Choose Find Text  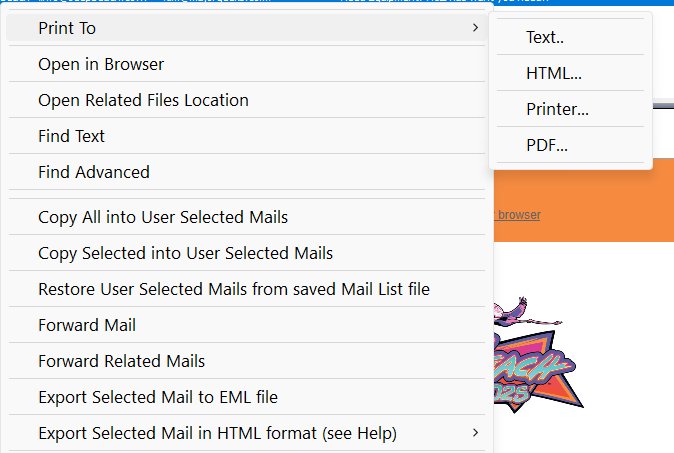71,136
